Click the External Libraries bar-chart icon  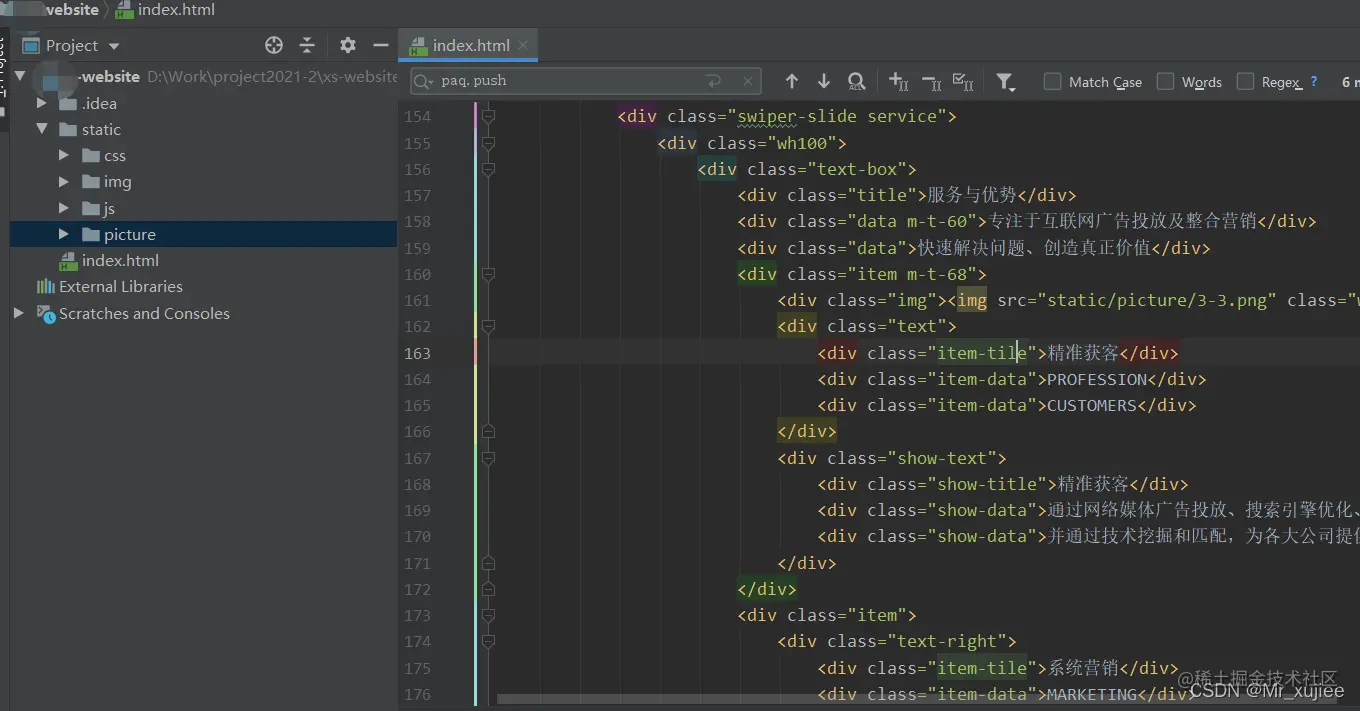[x=46, y=286]
